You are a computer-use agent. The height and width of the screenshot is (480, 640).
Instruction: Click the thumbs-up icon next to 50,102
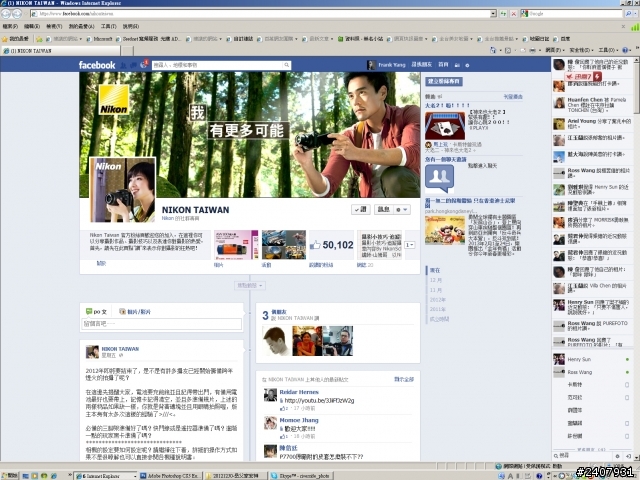[x=315, y=245]
